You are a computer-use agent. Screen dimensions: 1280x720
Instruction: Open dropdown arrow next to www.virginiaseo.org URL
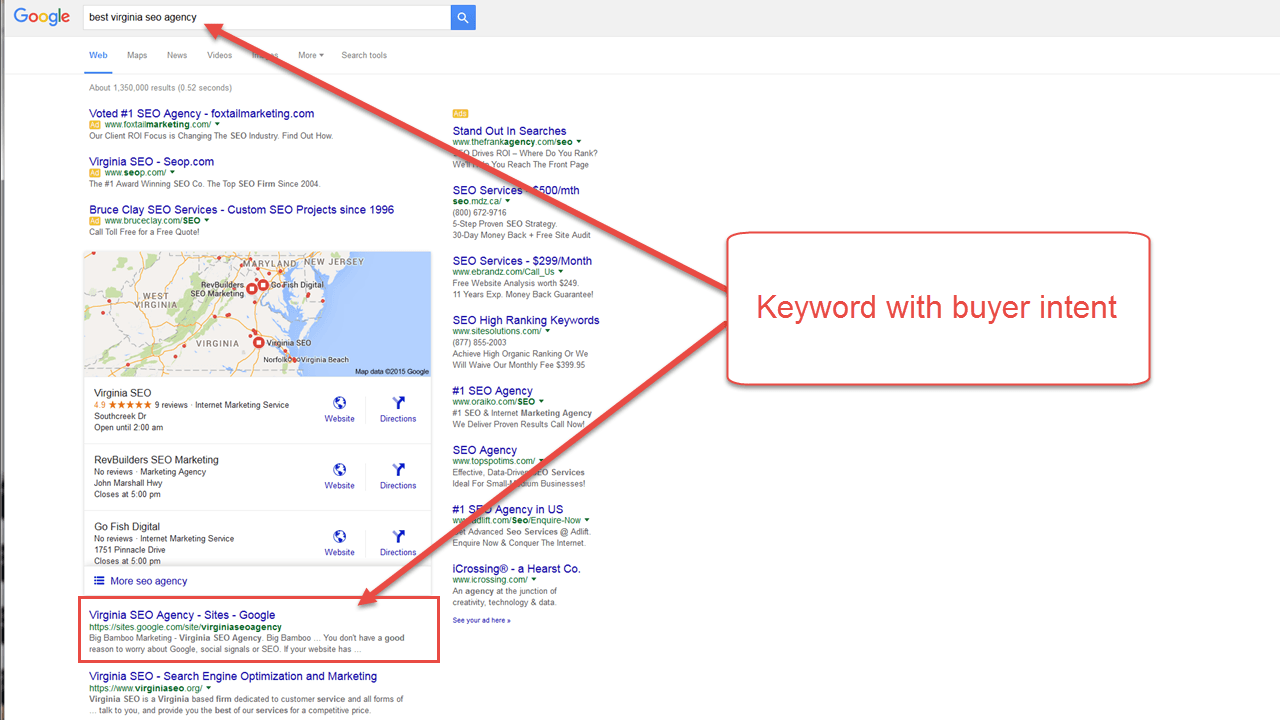209,688
